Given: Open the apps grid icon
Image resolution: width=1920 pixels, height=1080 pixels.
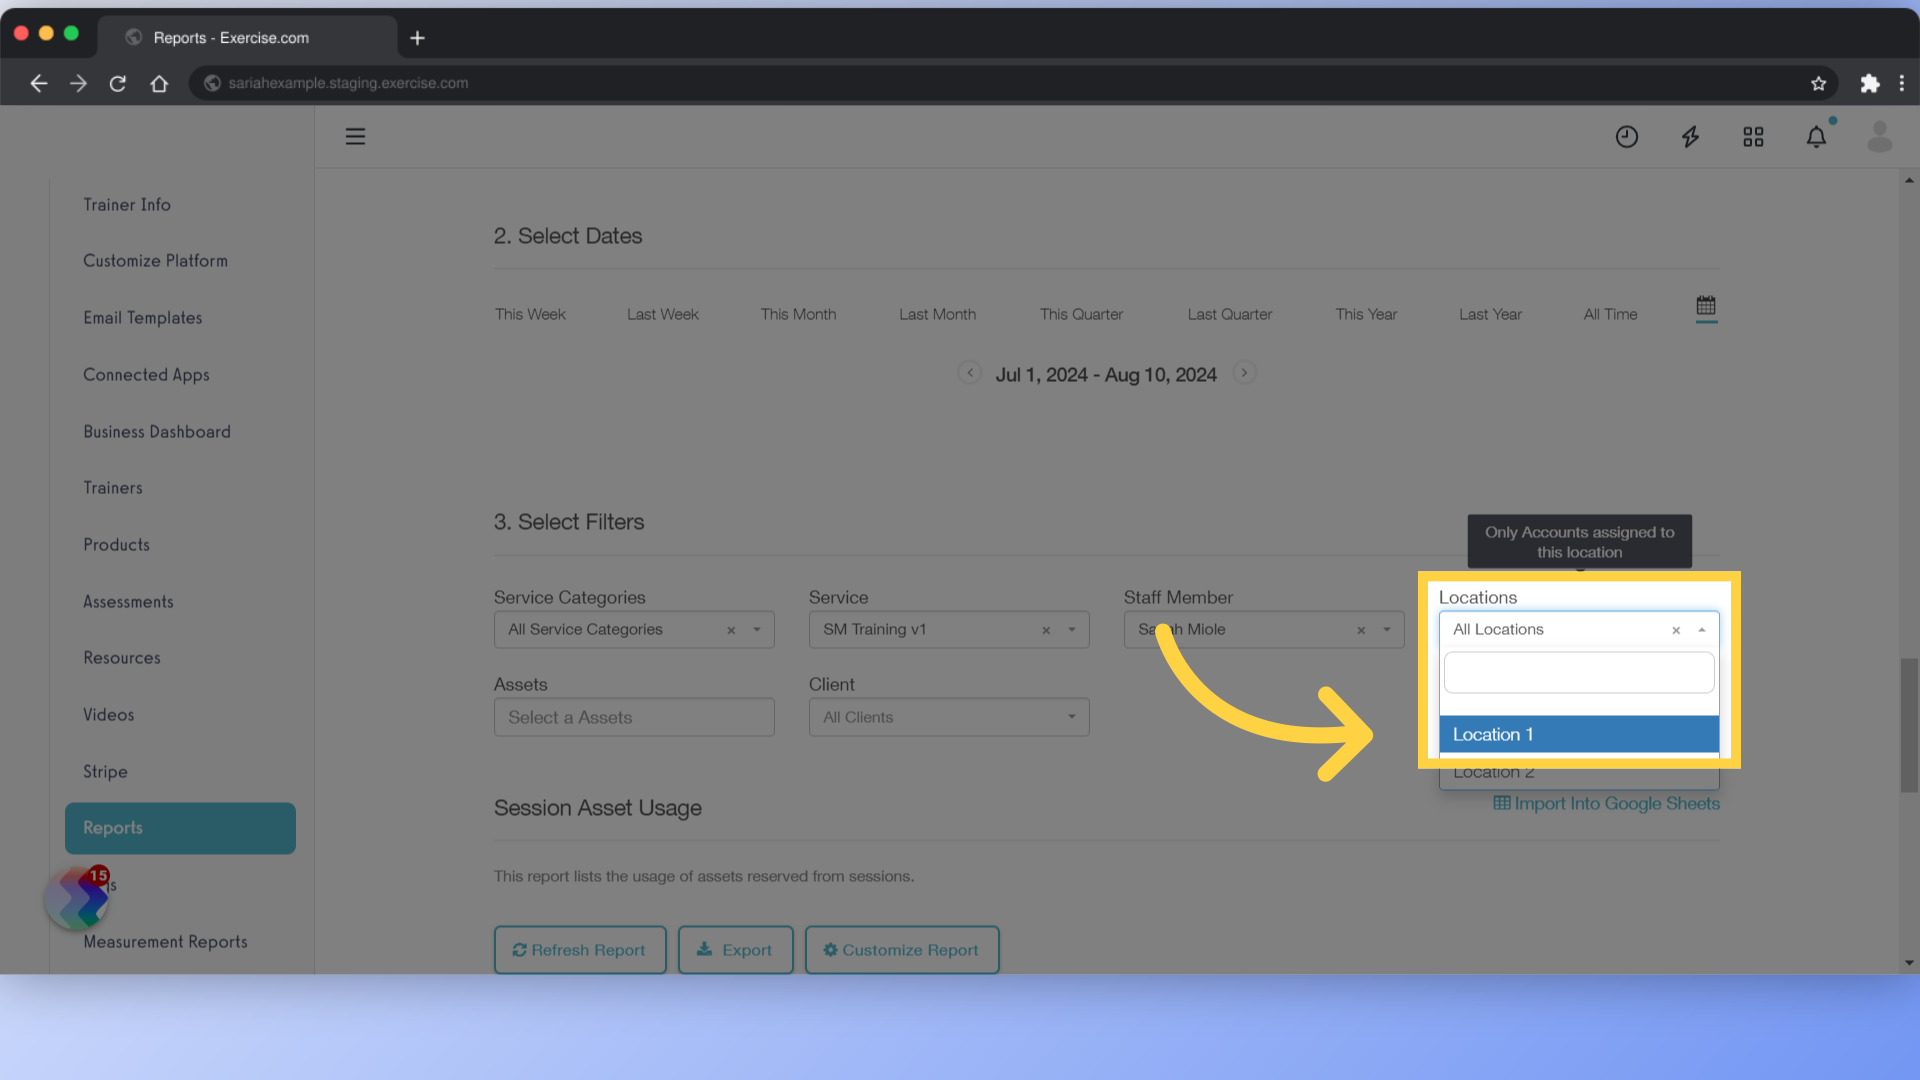Looking at the screenshot, I should pyautogui.click(x=1753, y=137).
